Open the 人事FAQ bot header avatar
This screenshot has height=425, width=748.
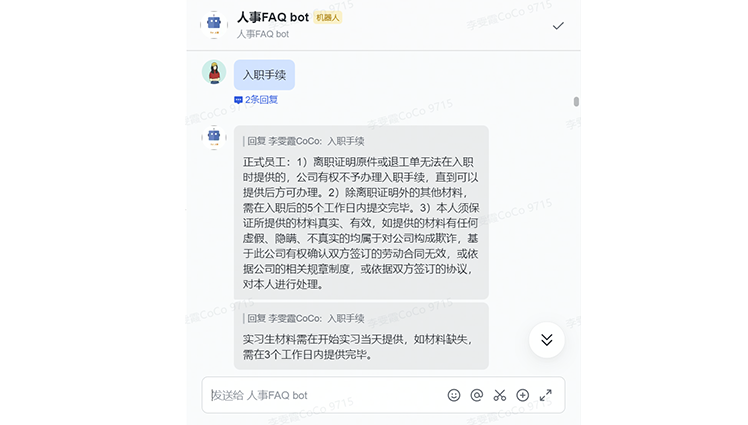click(214, 24)
